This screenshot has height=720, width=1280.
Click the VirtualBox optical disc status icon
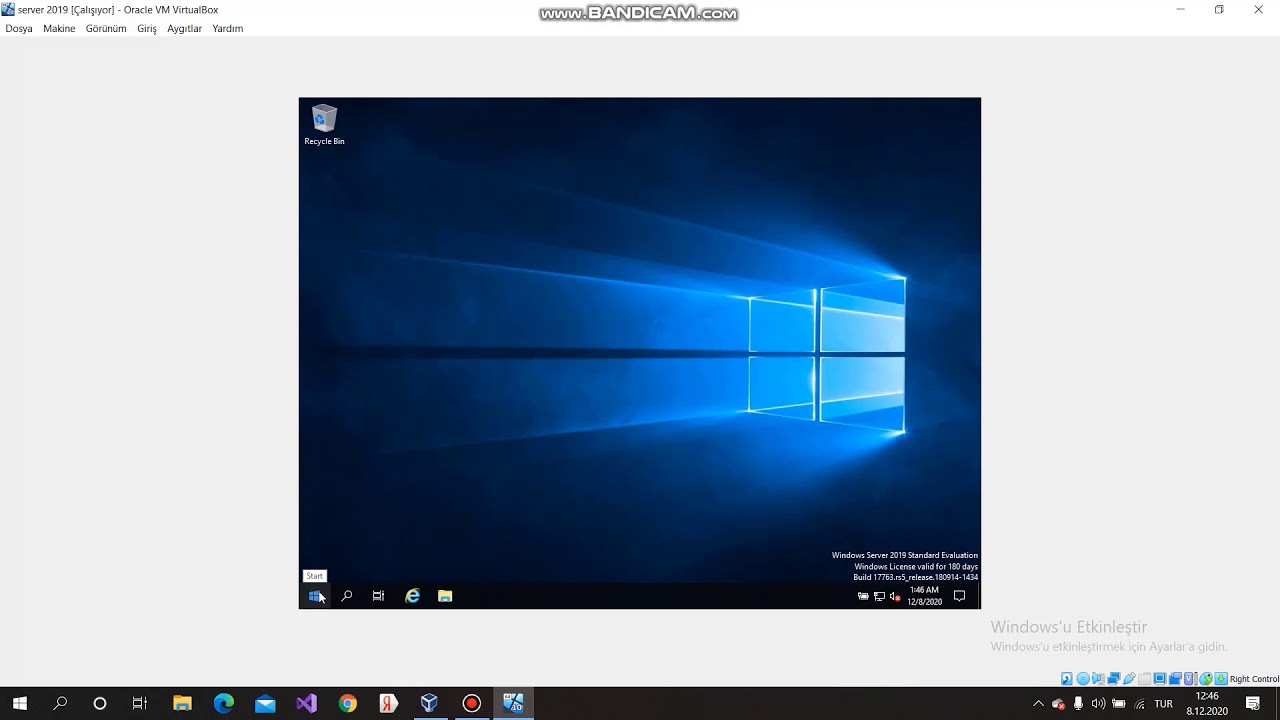click(x=1083, y=679)
